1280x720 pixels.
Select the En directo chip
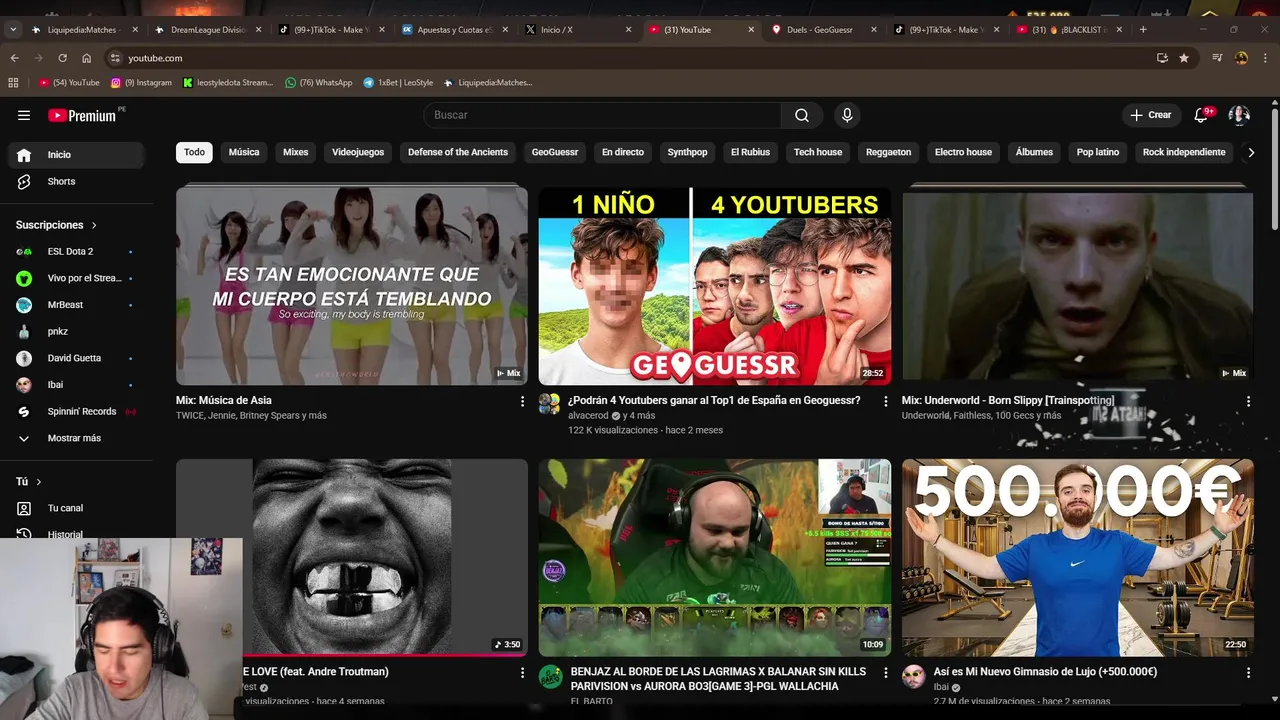click(x=623, y=152)
